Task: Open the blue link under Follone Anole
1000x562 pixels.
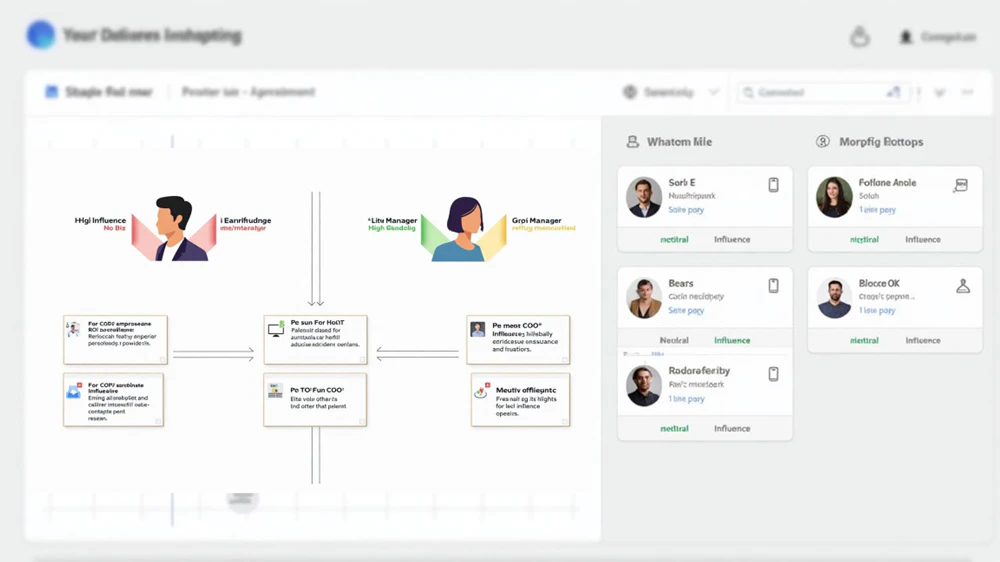Action: (877, 209)
